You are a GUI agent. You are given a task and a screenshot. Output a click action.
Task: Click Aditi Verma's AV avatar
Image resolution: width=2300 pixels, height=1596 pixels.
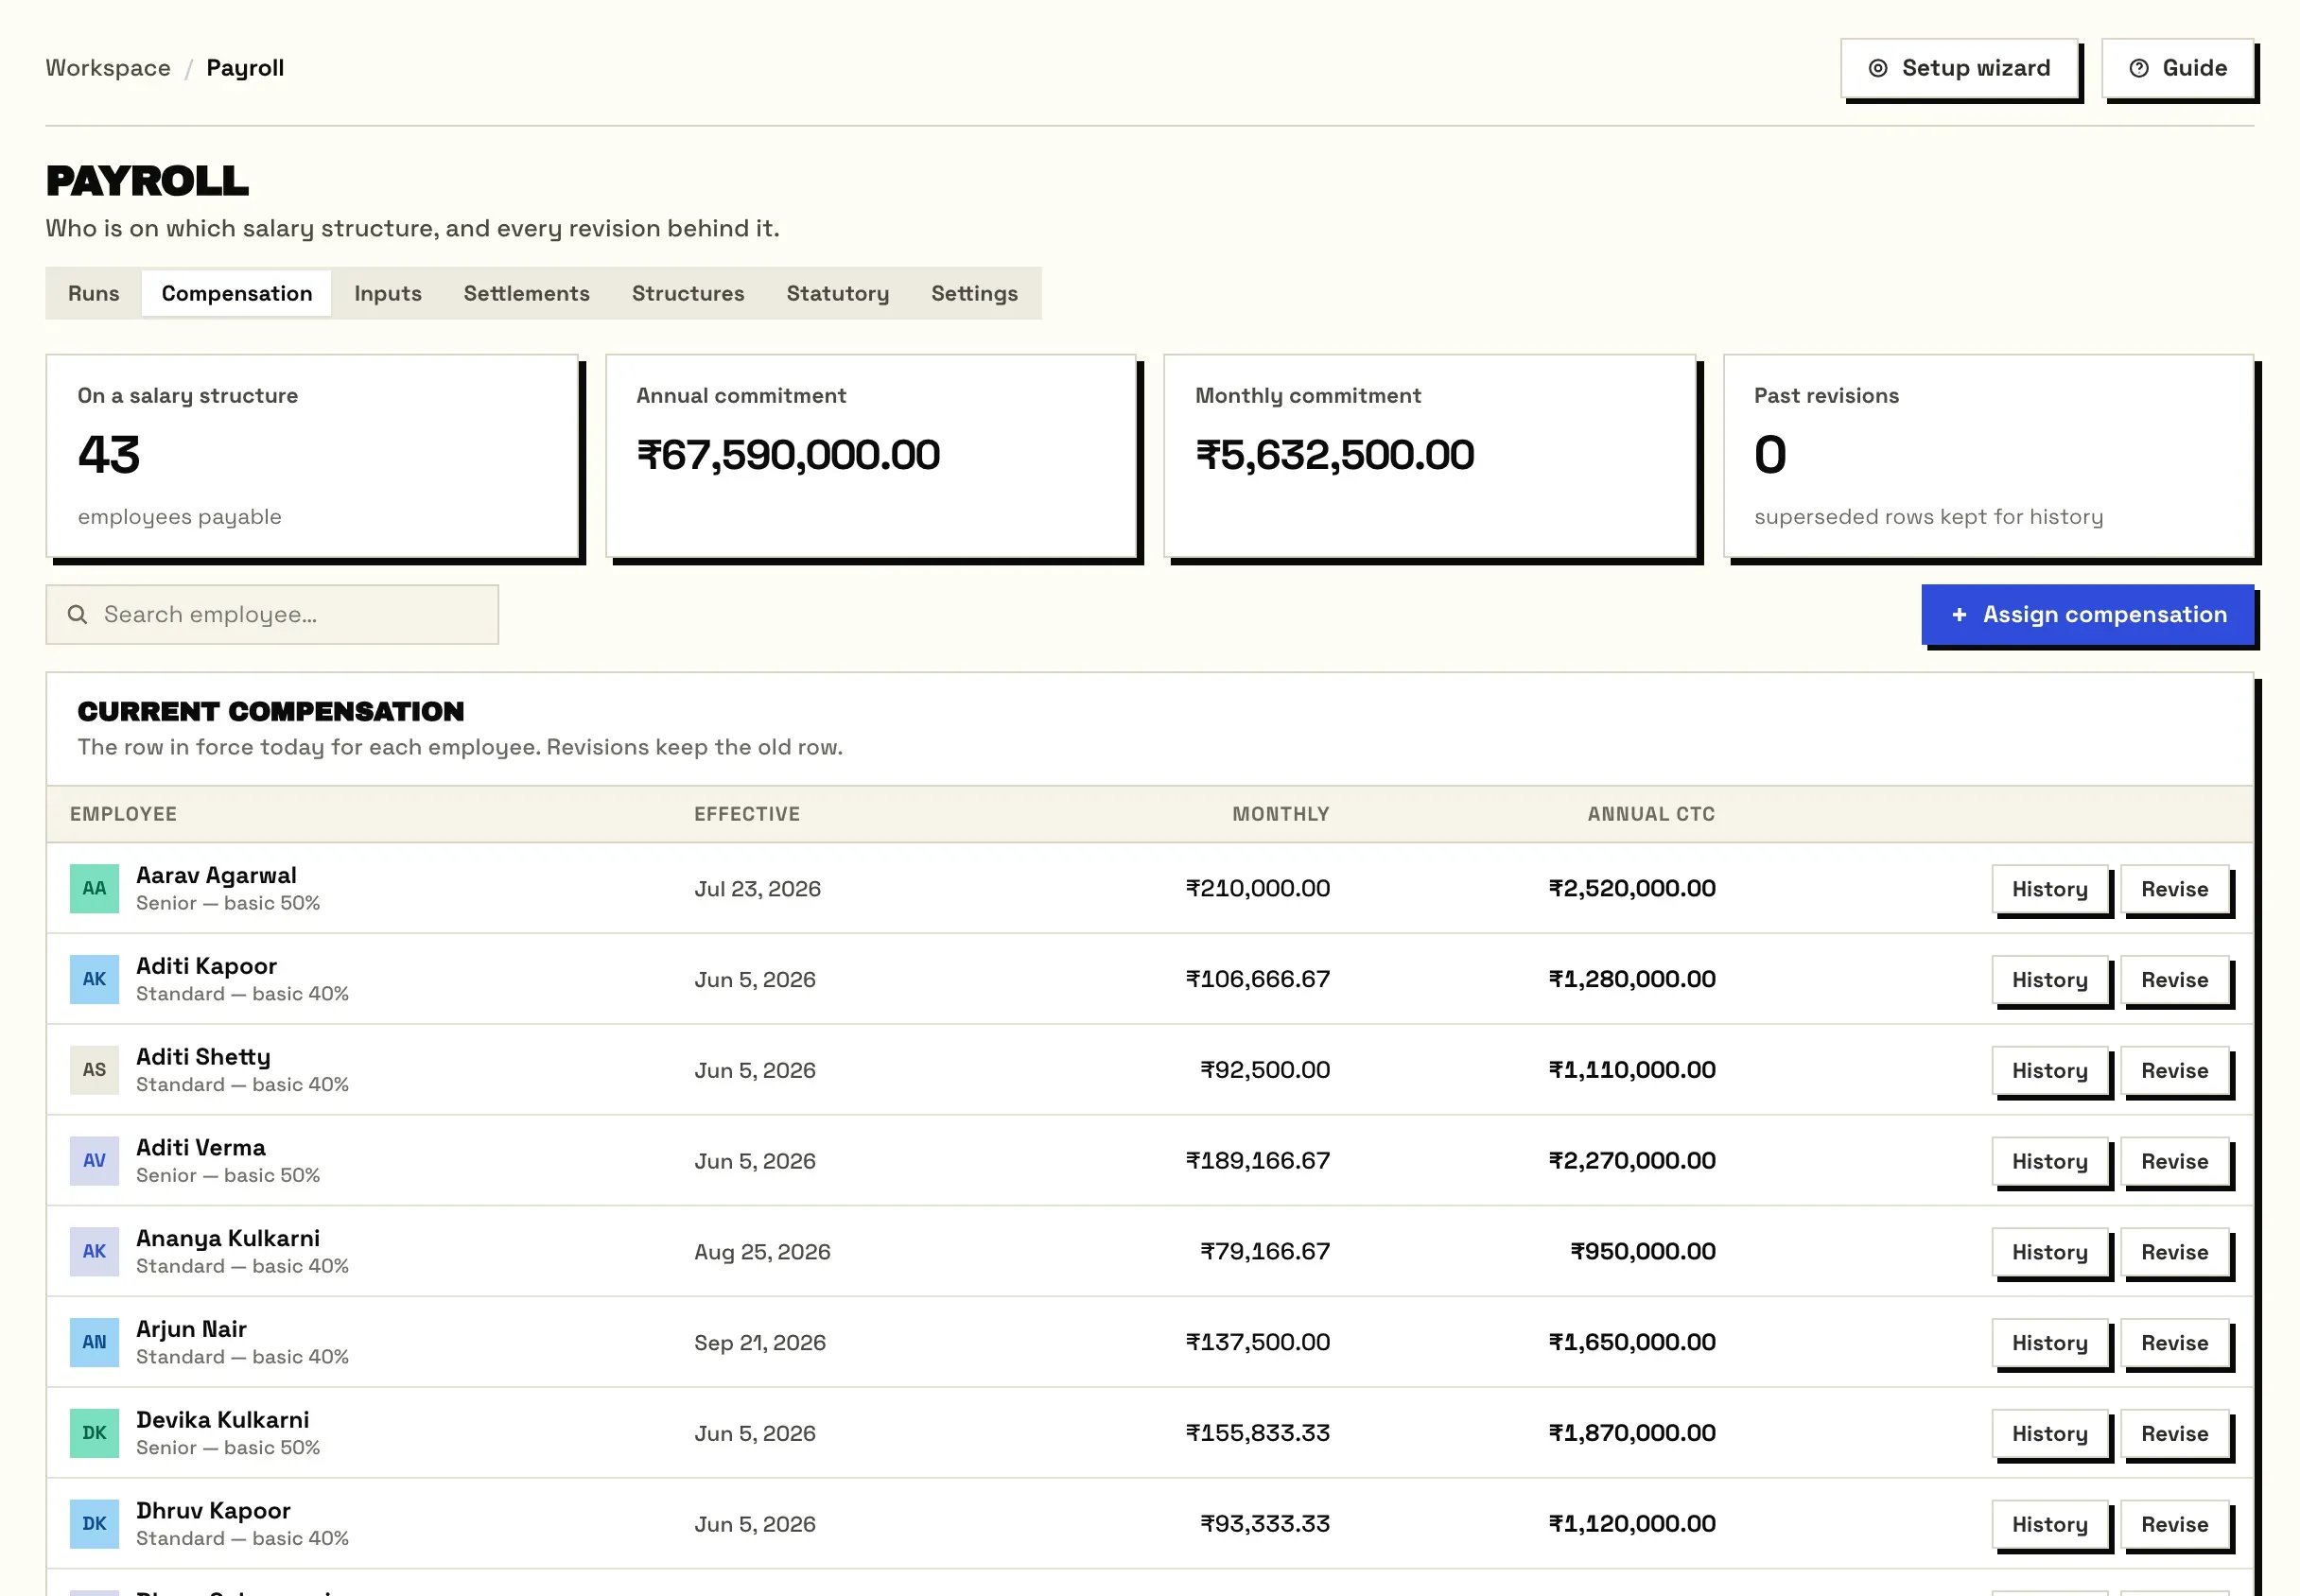[x=94, y=1160]
